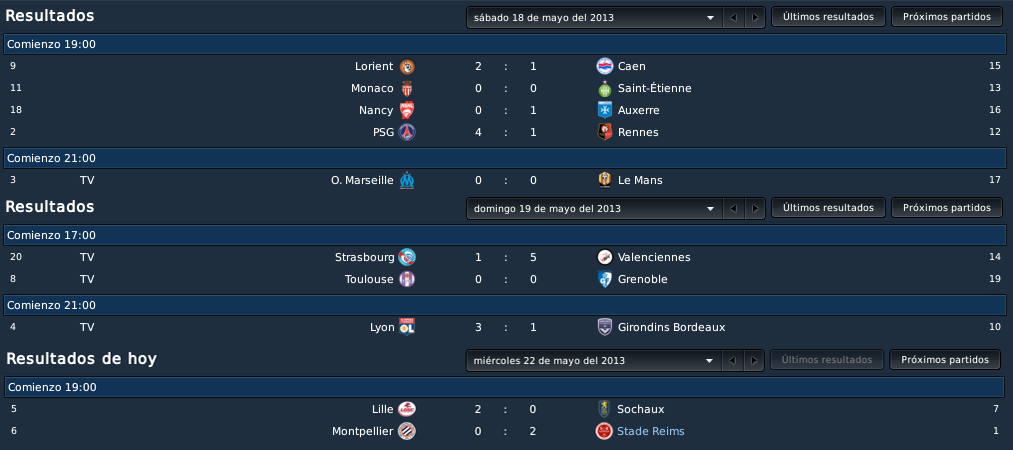This screenshot has height=450, width=1013.
Task: Open the 'domingo 19 de mayo del 2013' dropdown
Action: click(x=594, y=209)
